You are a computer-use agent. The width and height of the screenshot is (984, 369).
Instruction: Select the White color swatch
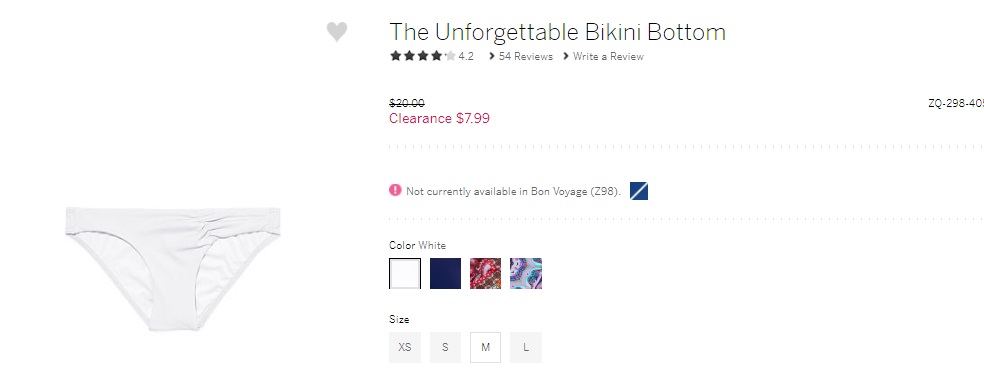point(405,274)
